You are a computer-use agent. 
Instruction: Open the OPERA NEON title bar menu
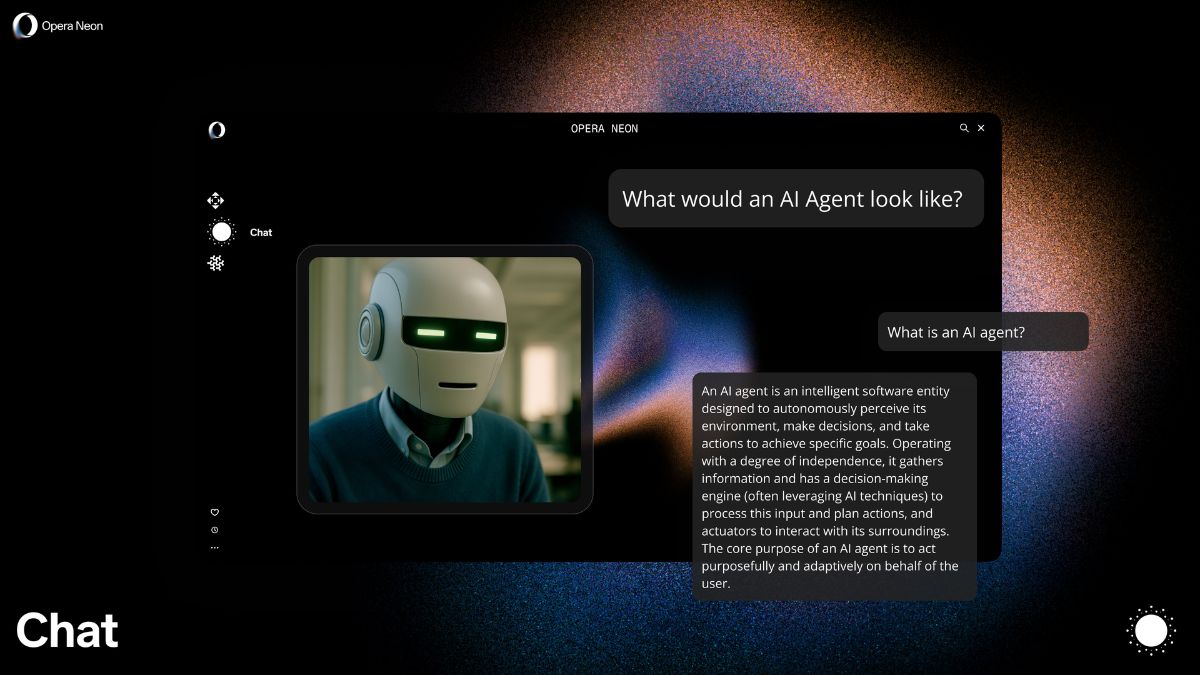pos(605,128)
